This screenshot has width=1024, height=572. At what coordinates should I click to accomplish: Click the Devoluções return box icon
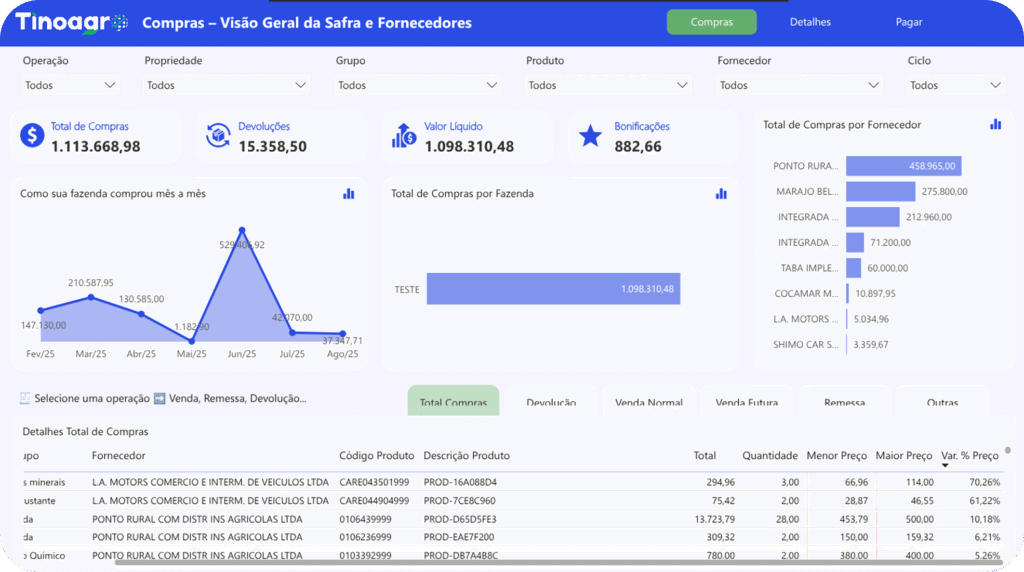218,136
